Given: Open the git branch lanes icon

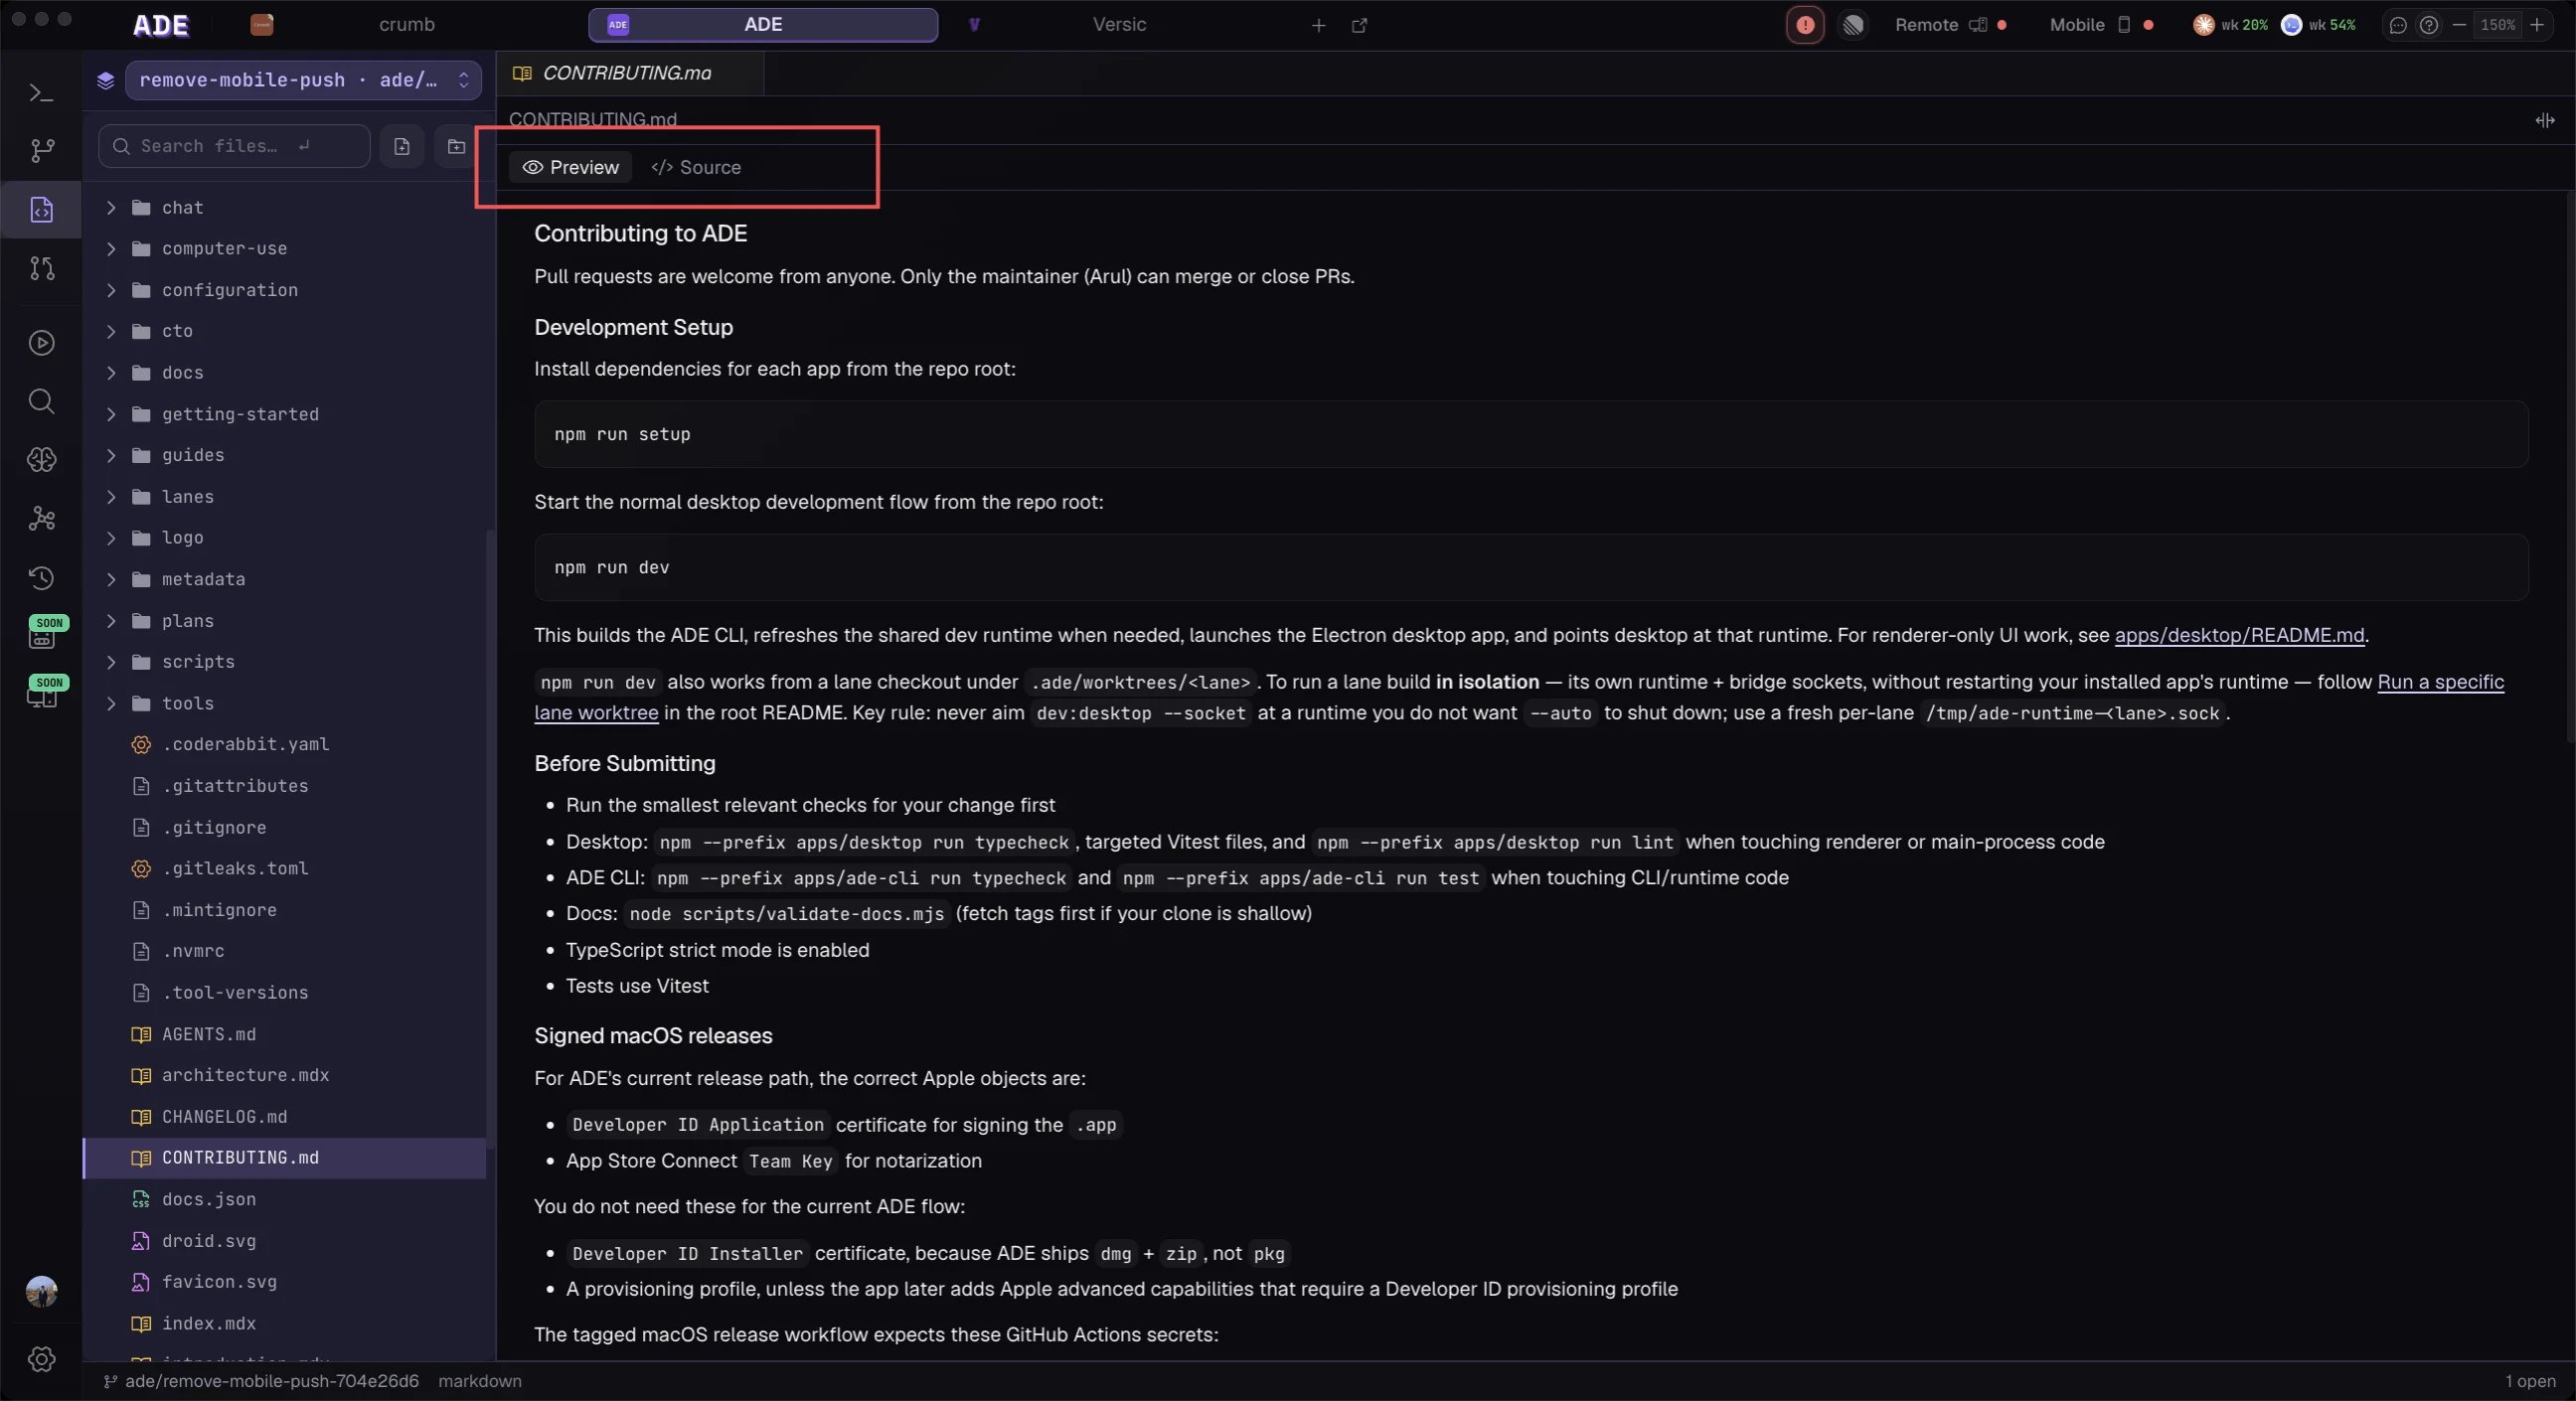Looking at the screenshot, I should [x=41, y=151].
